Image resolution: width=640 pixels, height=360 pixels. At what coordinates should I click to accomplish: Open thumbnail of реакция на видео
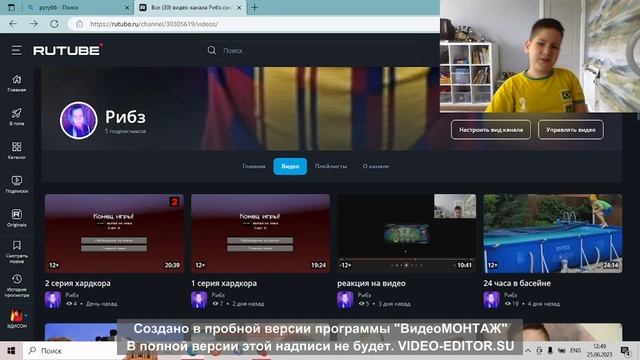pos(407,233)
